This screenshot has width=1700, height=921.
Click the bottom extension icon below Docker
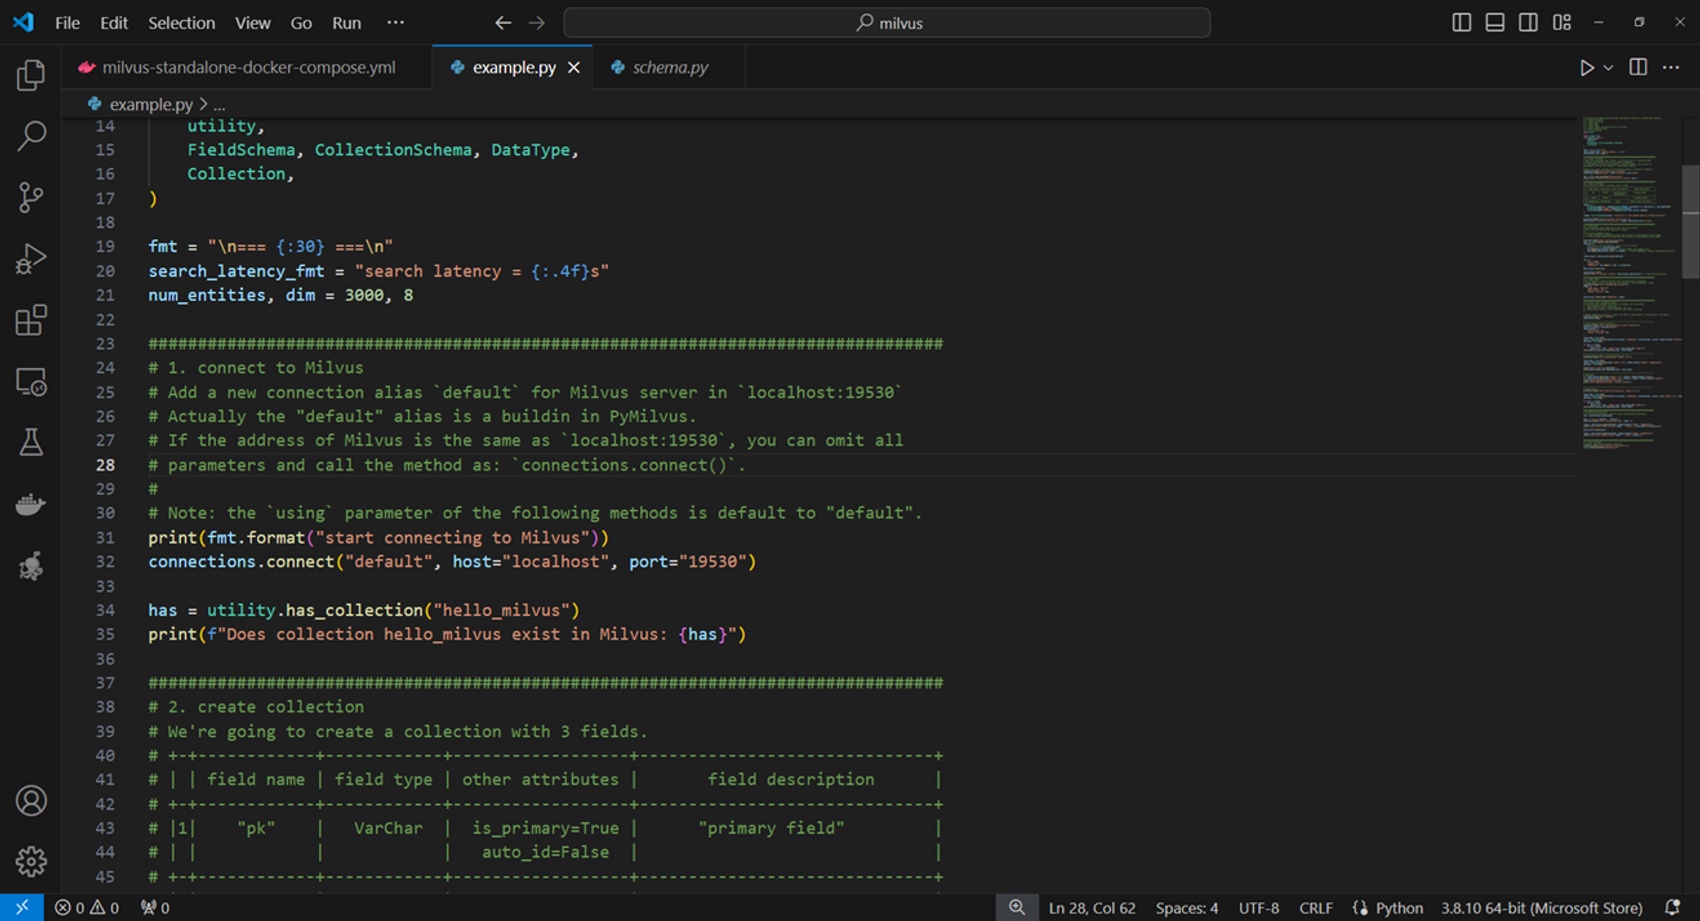[31, 566]
